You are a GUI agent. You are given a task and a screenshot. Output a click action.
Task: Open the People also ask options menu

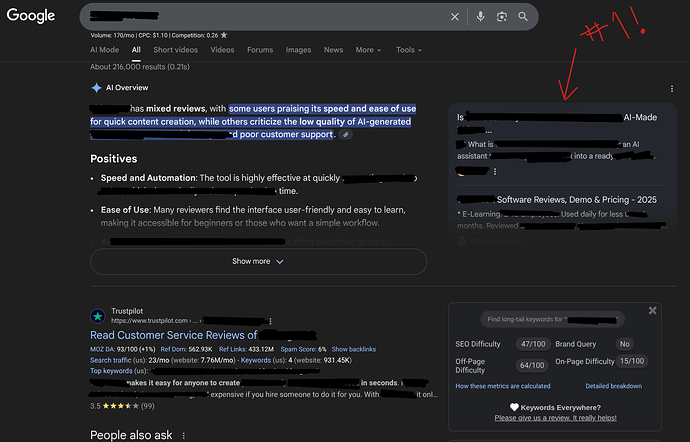pyautogui.click(x=184, y=436)
